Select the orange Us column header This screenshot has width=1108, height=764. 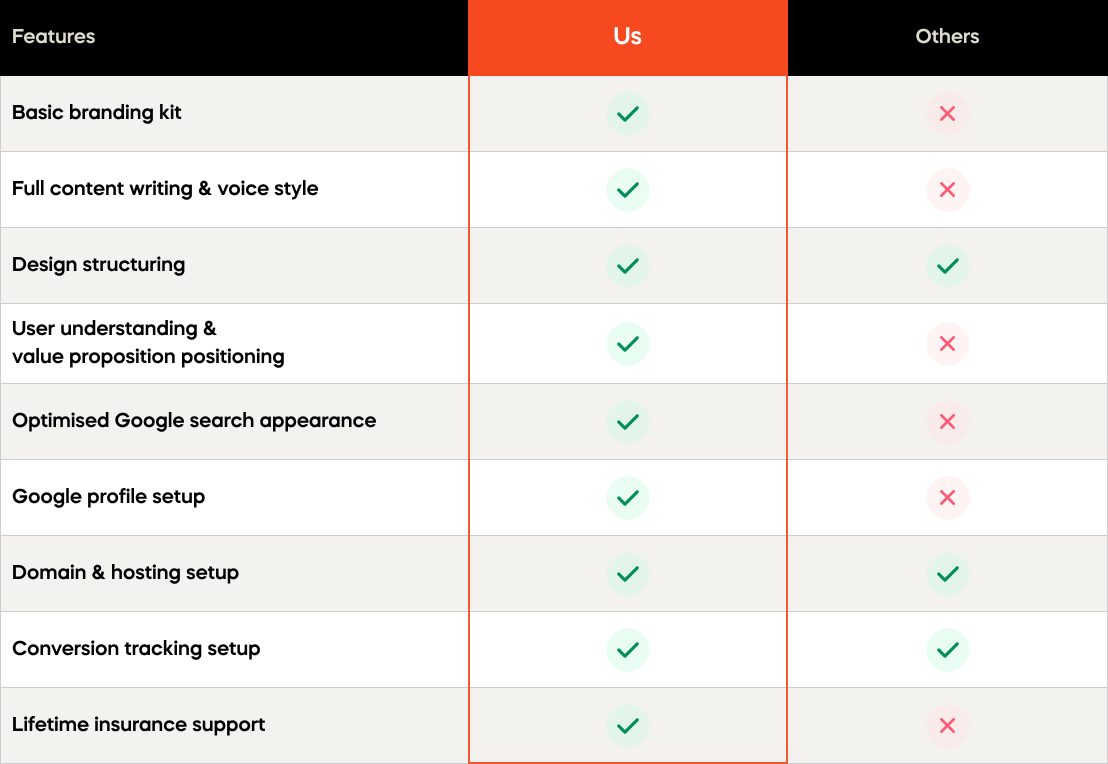(628, 37)
